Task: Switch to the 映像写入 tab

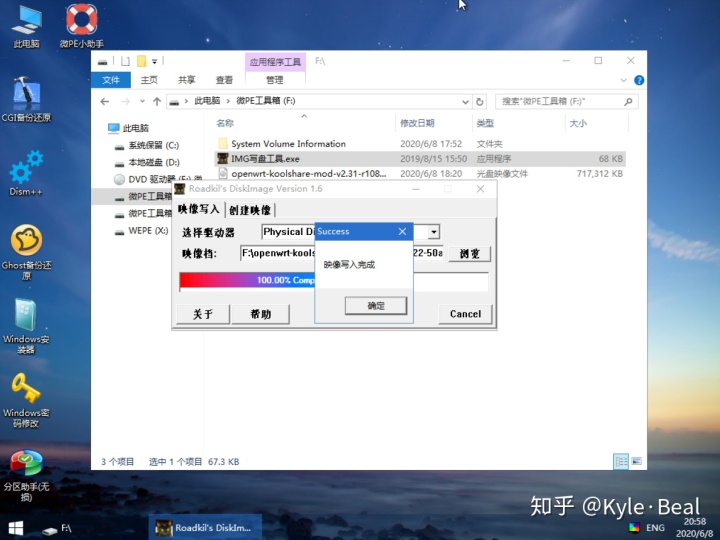Action: pos(199,209)
